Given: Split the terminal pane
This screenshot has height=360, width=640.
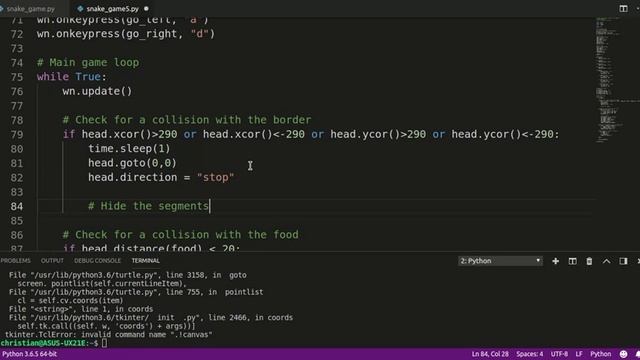Looking at the screenshot, I should 573,261.
